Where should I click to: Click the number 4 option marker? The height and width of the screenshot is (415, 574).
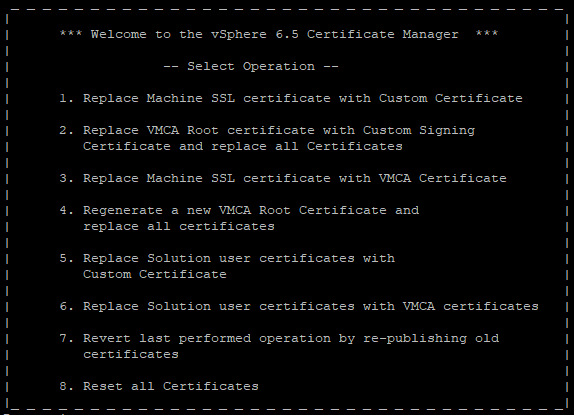[x=66, y=210]
